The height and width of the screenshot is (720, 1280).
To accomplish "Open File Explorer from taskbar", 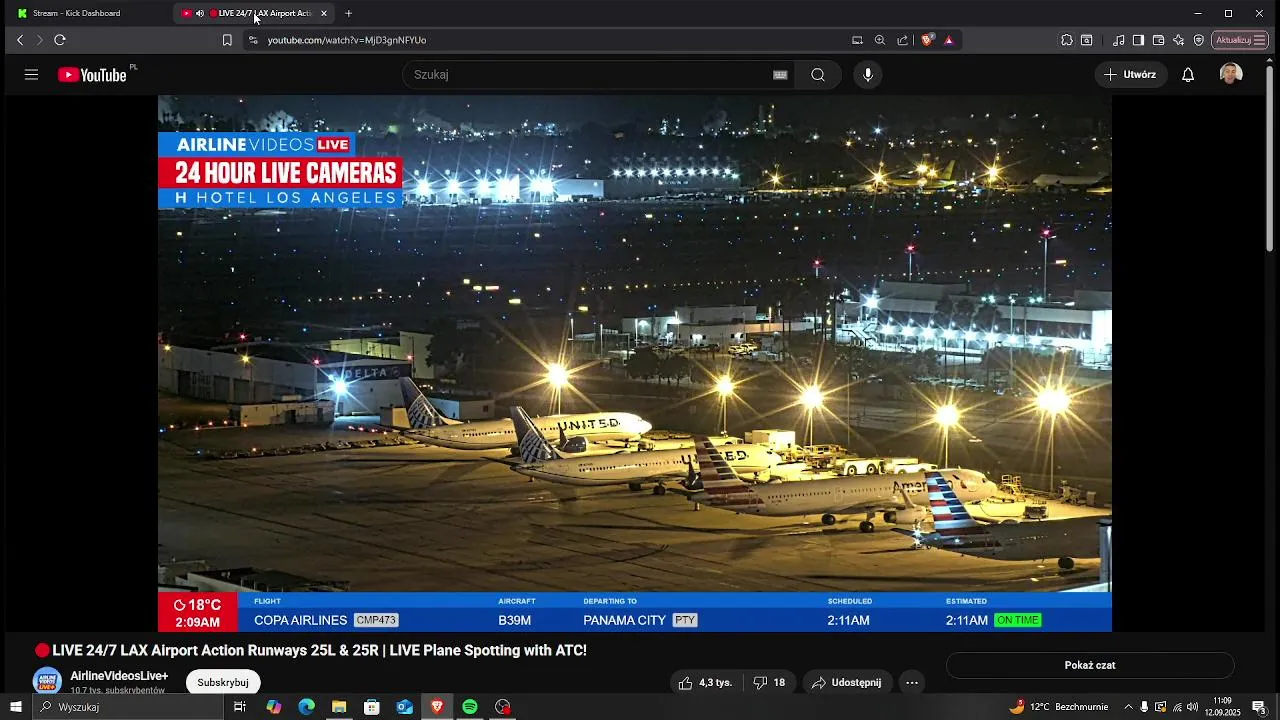I will tap(339, 707).
